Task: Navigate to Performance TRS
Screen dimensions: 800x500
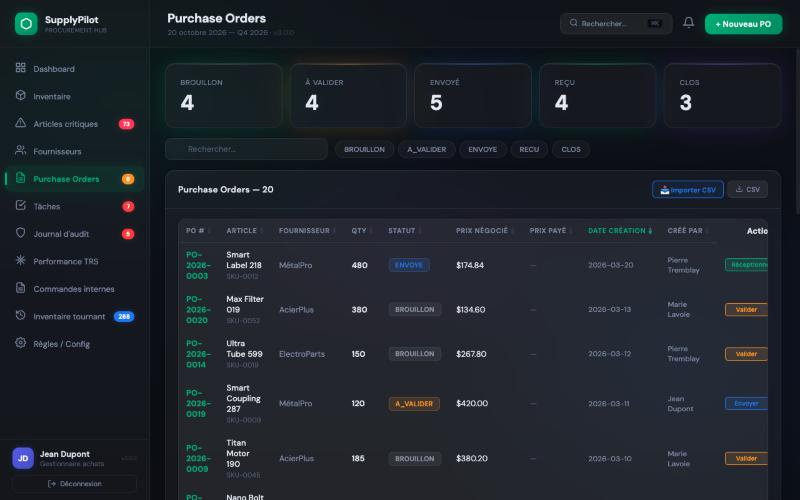Action: click(74, 261)
